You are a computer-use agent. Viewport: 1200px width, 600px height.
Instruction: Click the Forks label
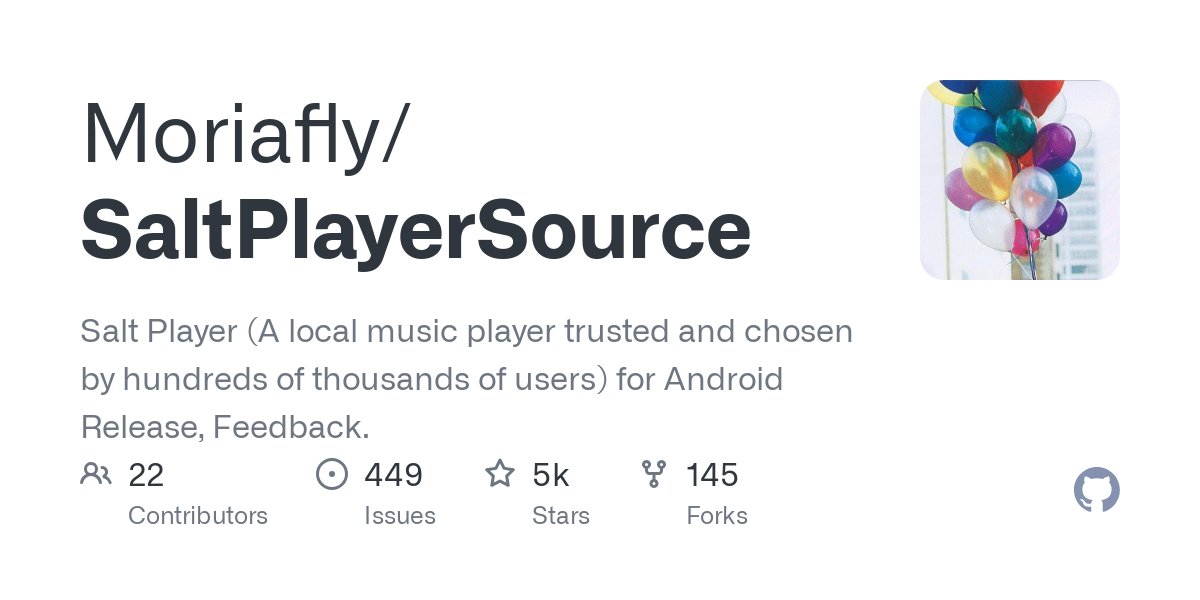pos(717,516)
